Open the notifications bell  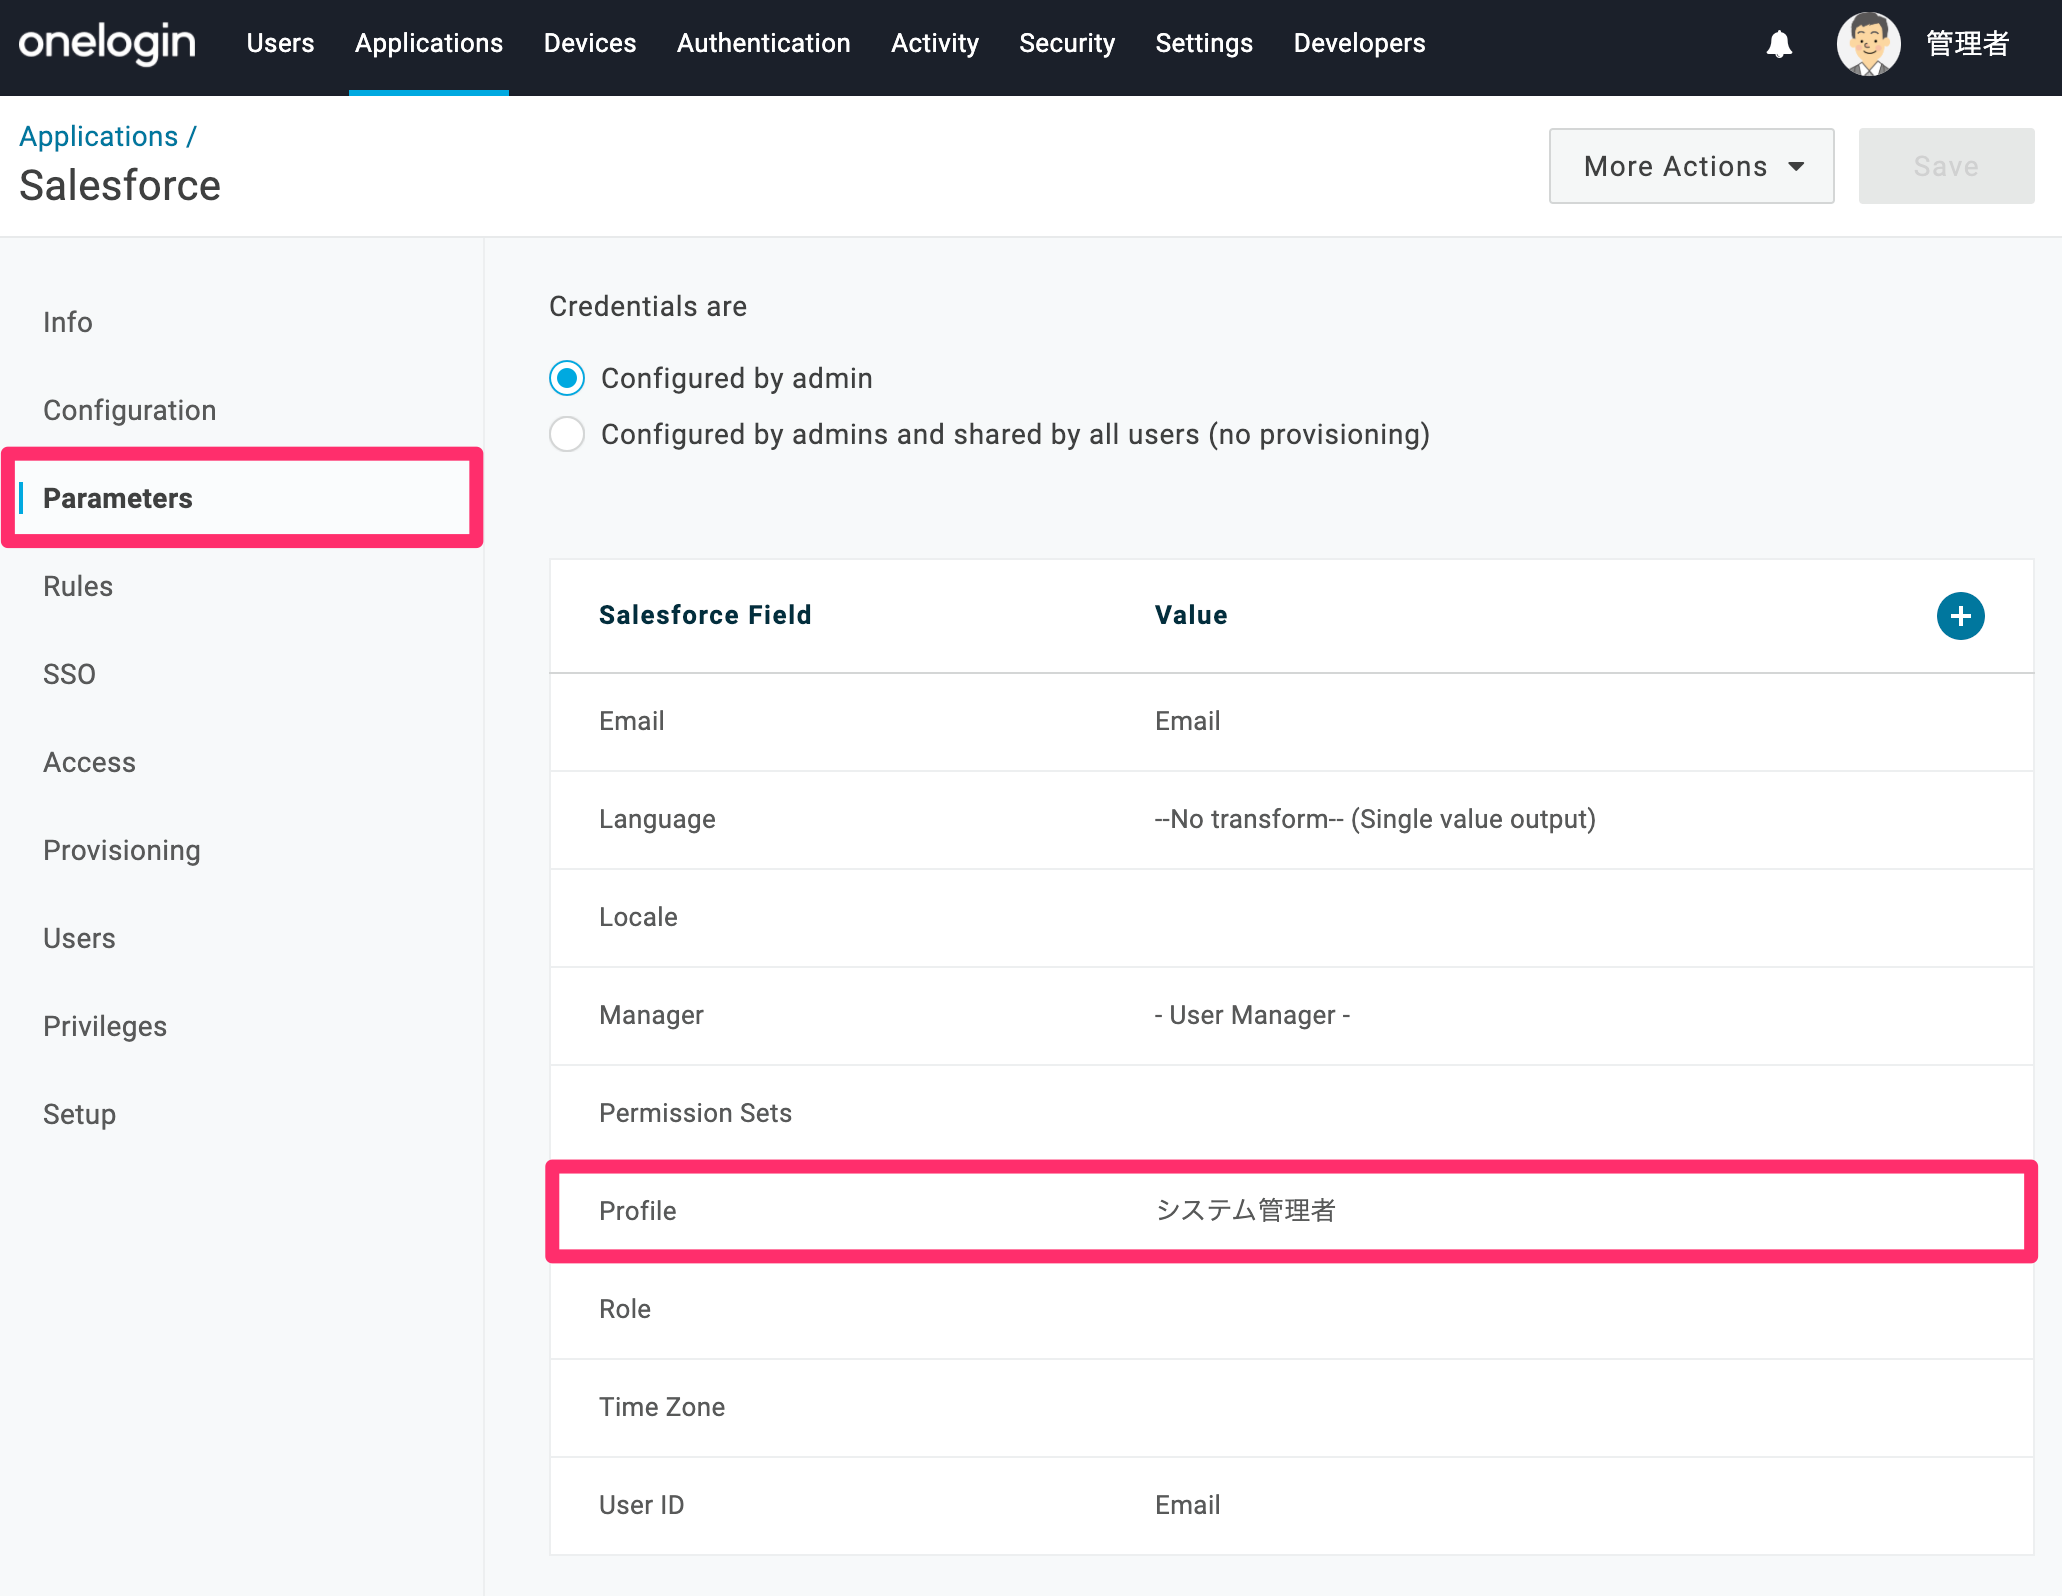point(1779,44)
